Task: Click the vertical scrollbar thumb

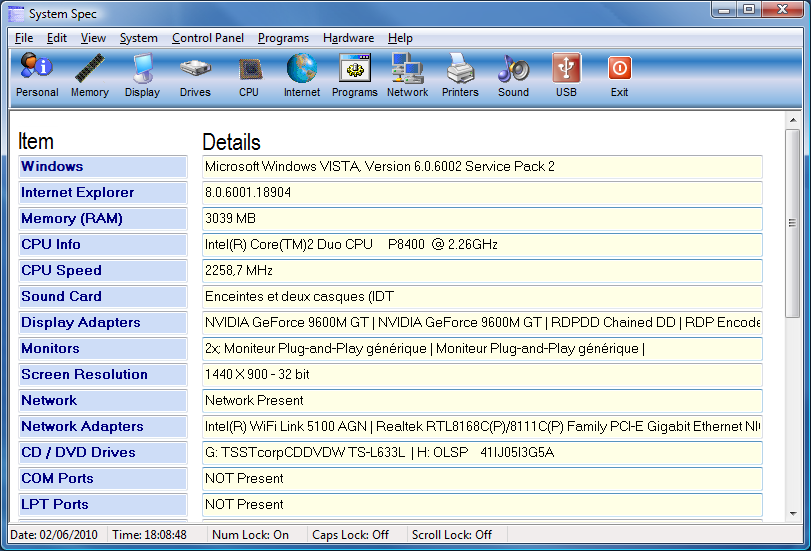Action: (792, 223)
